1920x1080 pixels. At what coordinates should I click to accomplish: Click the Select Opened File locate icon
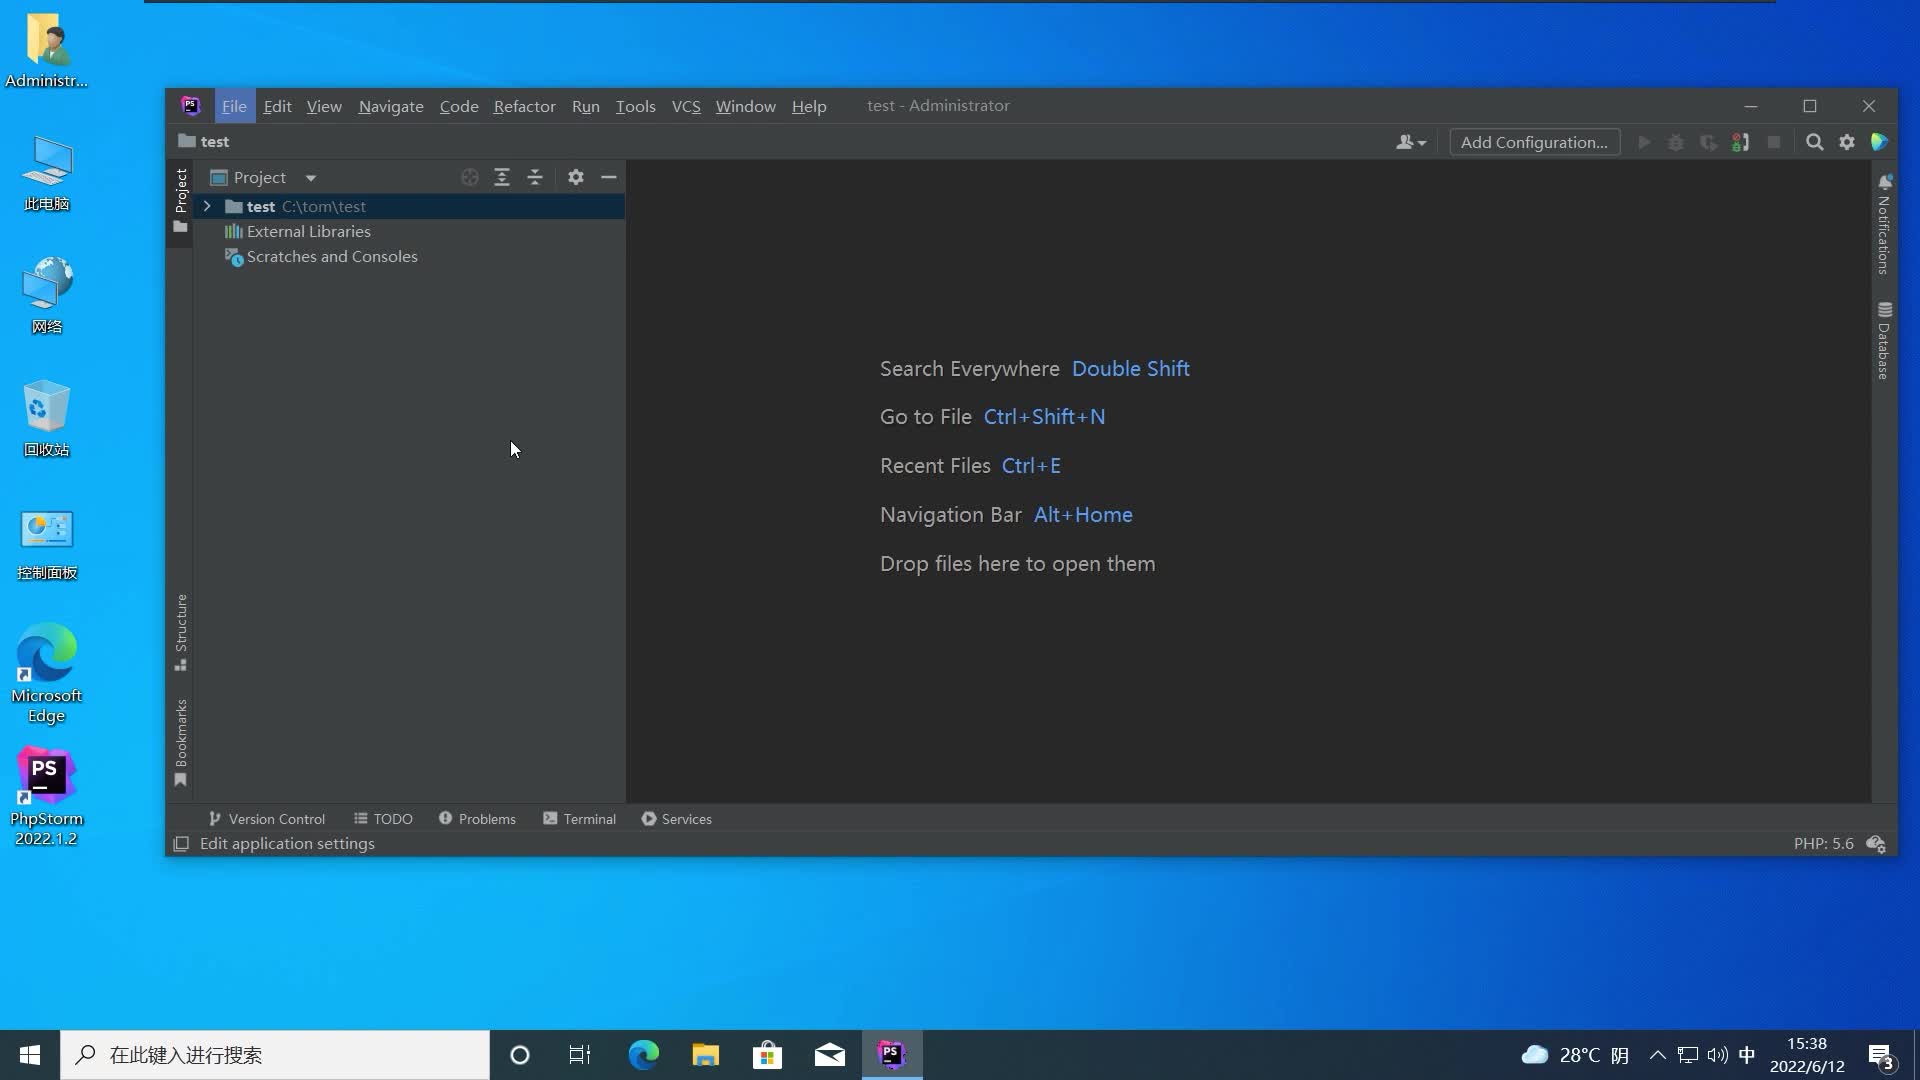469,177
